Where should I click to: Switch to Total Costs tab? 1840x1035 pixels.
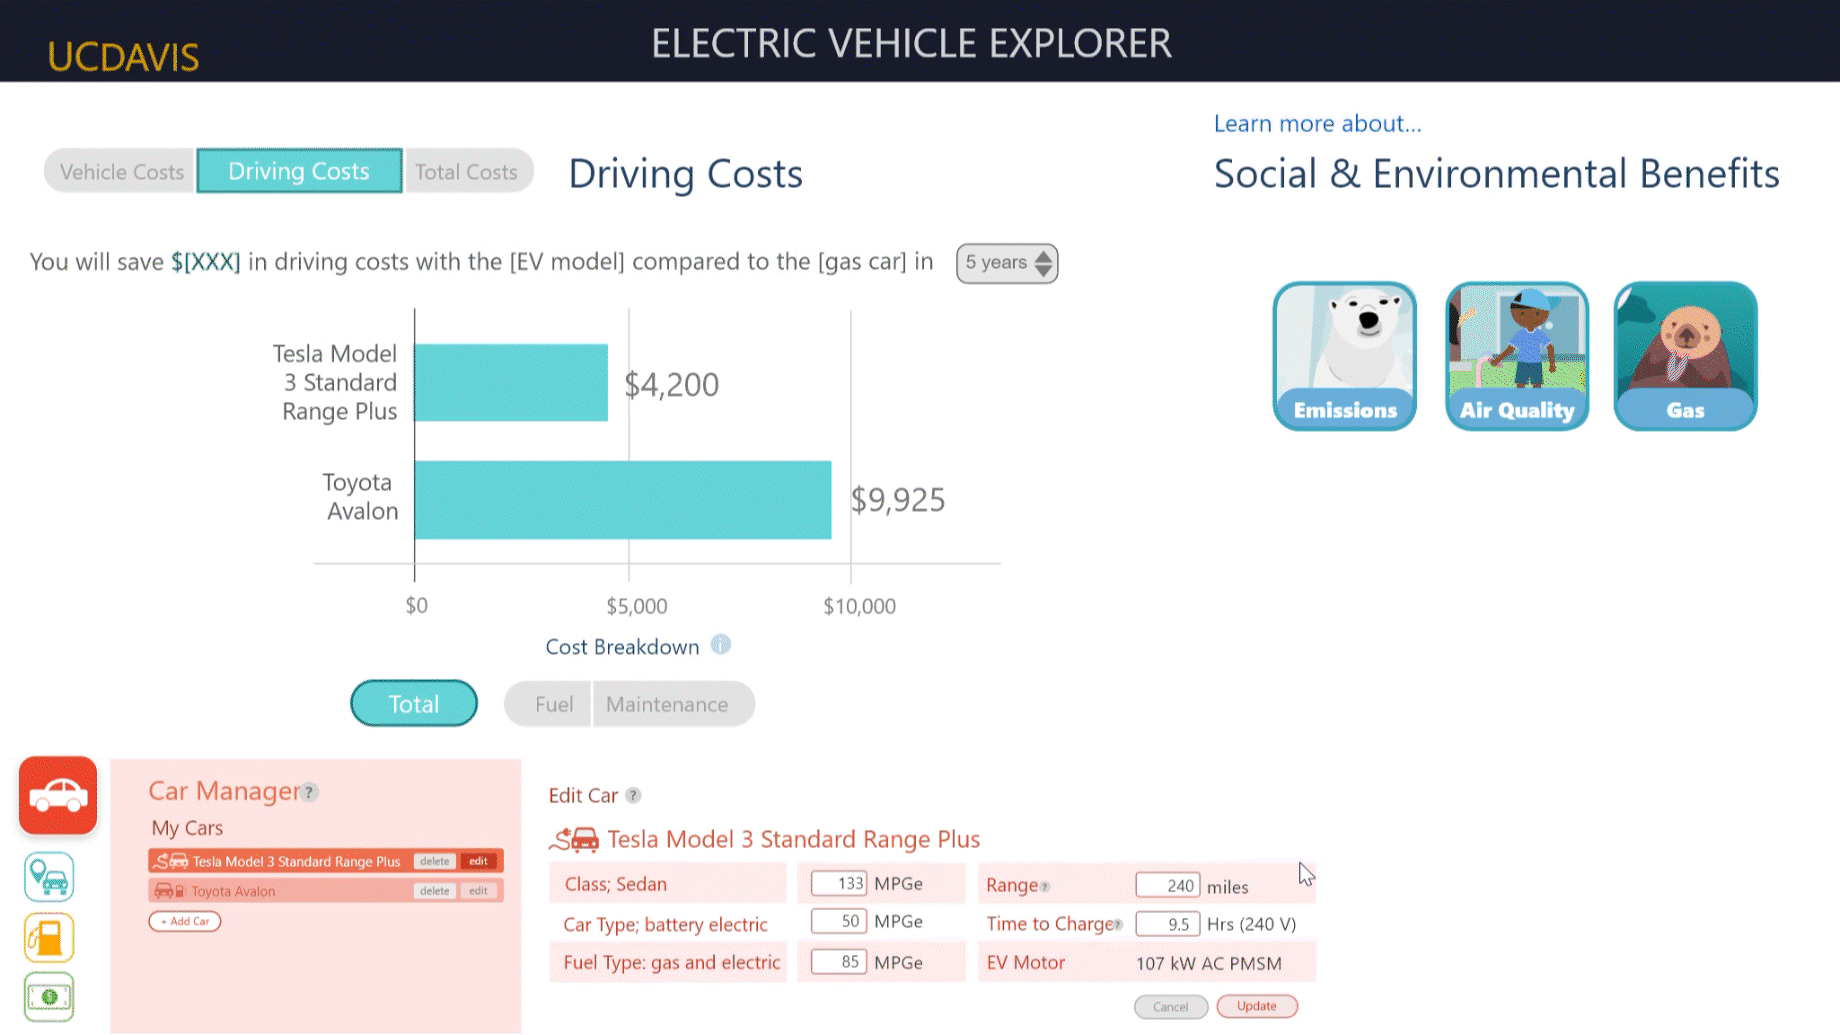click(x=467, y=172)
